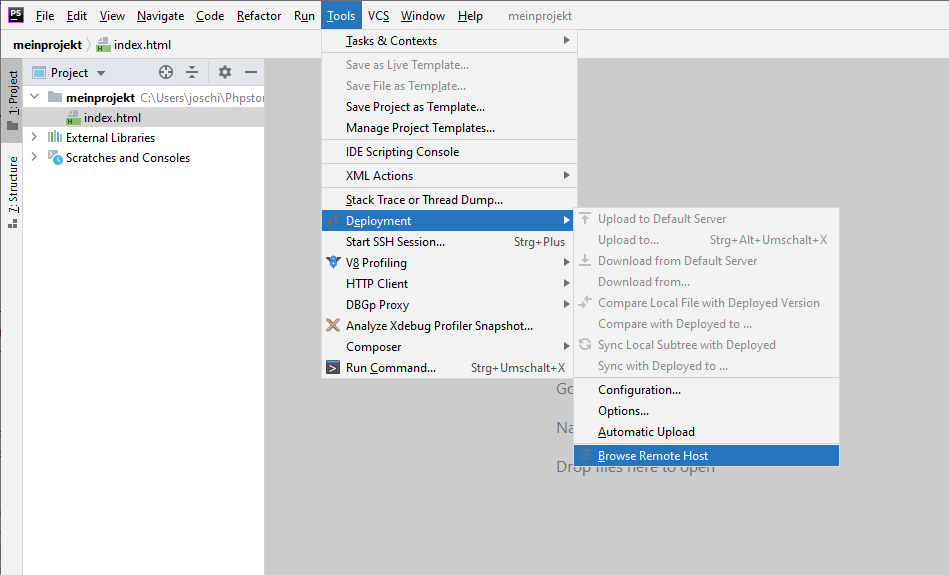Select Browse Remote Host menu item
Image resolution: width=949 pixels, height=575 pixels.
(x=652, y=456)
